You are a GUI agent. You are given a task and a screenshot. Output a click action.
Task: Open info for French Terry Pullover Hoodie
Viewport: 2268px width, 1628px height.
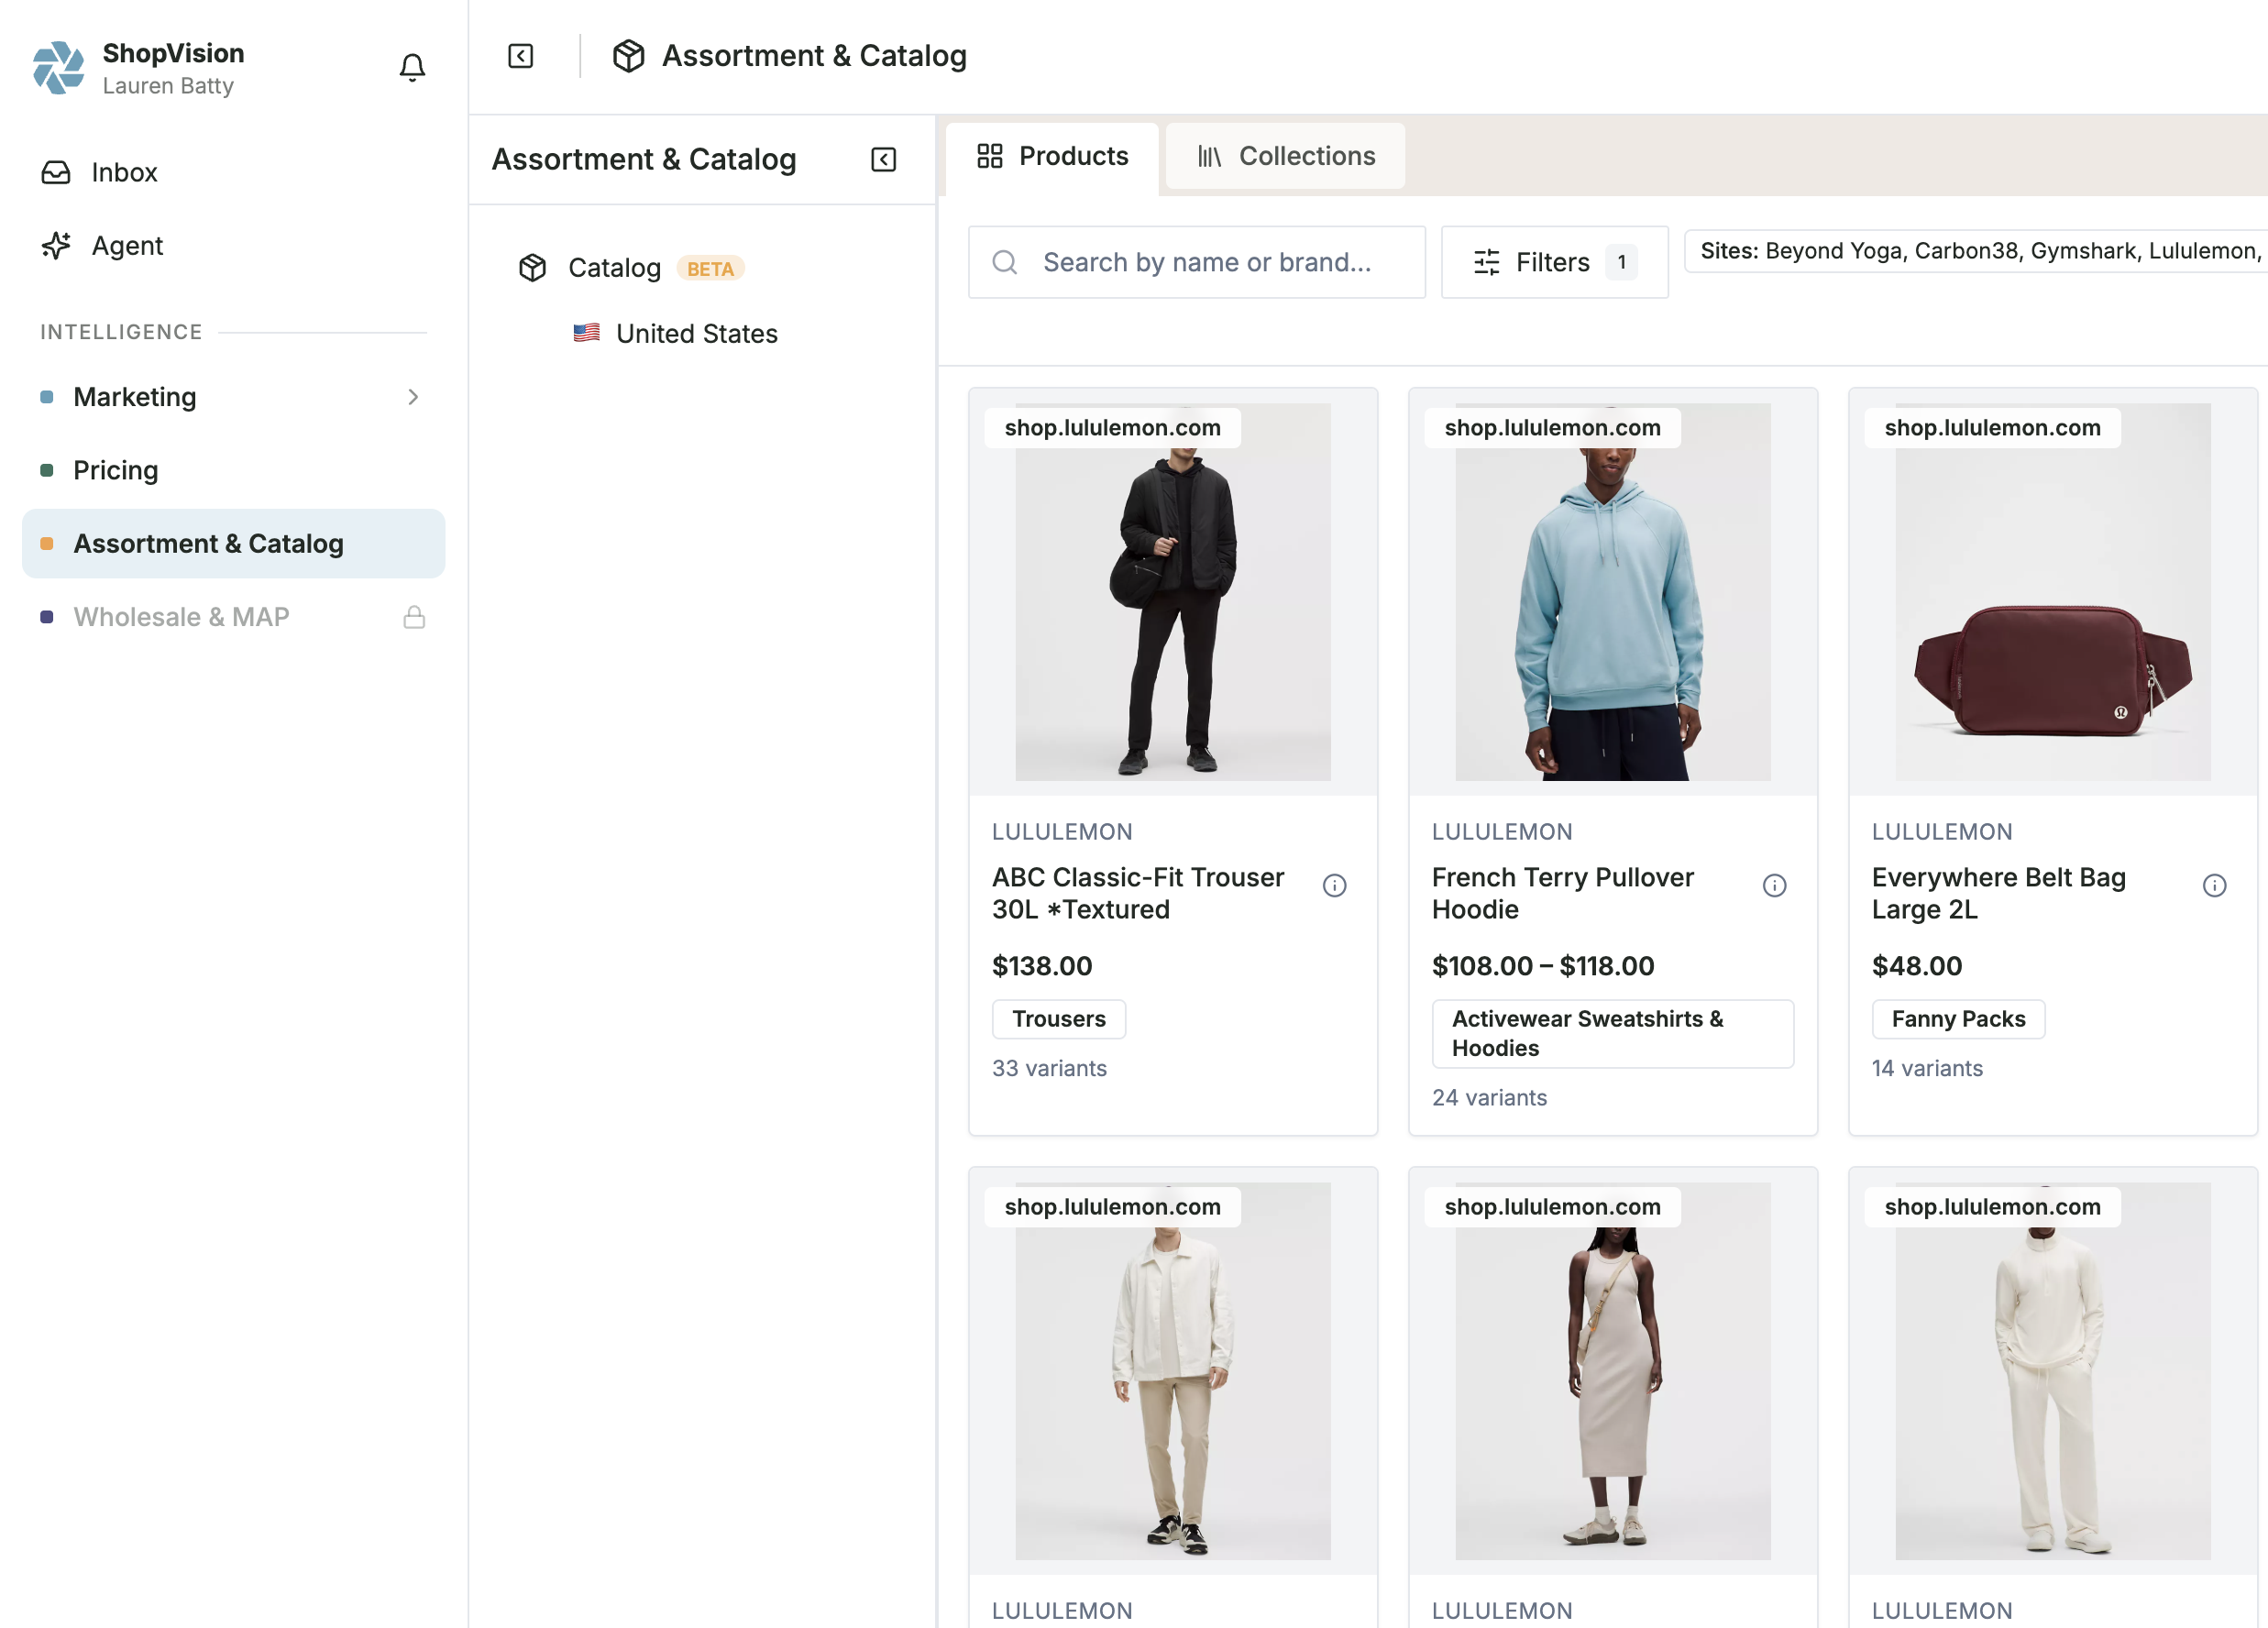1775,885
